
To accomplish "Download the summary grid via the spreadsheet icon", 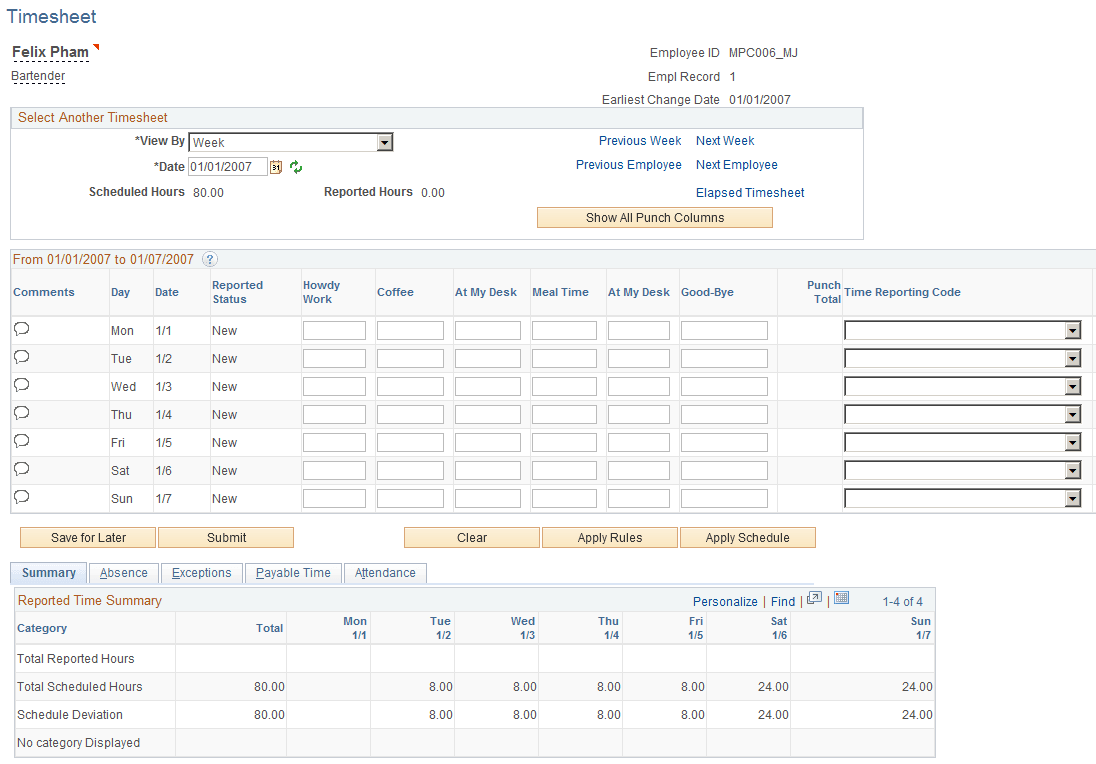I will click(840, 599).
